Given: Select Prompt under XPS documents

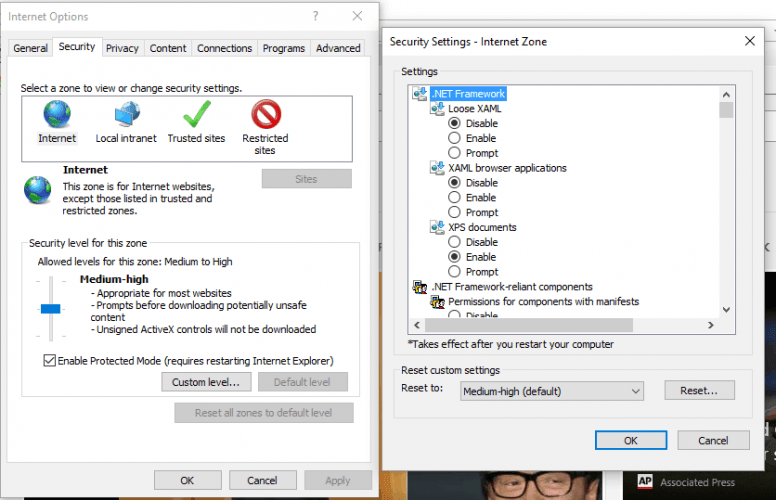Looking at the screenshot, I should (x=454, y=272).
